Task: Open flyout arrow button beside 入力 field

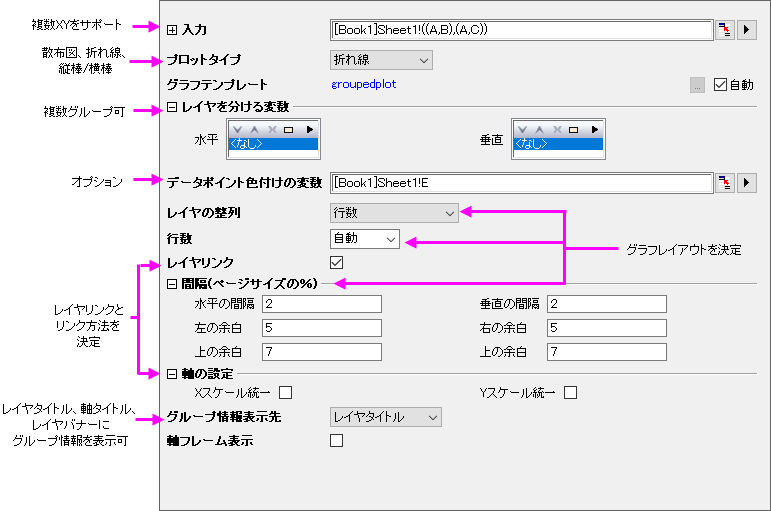Action: [746, 30]
